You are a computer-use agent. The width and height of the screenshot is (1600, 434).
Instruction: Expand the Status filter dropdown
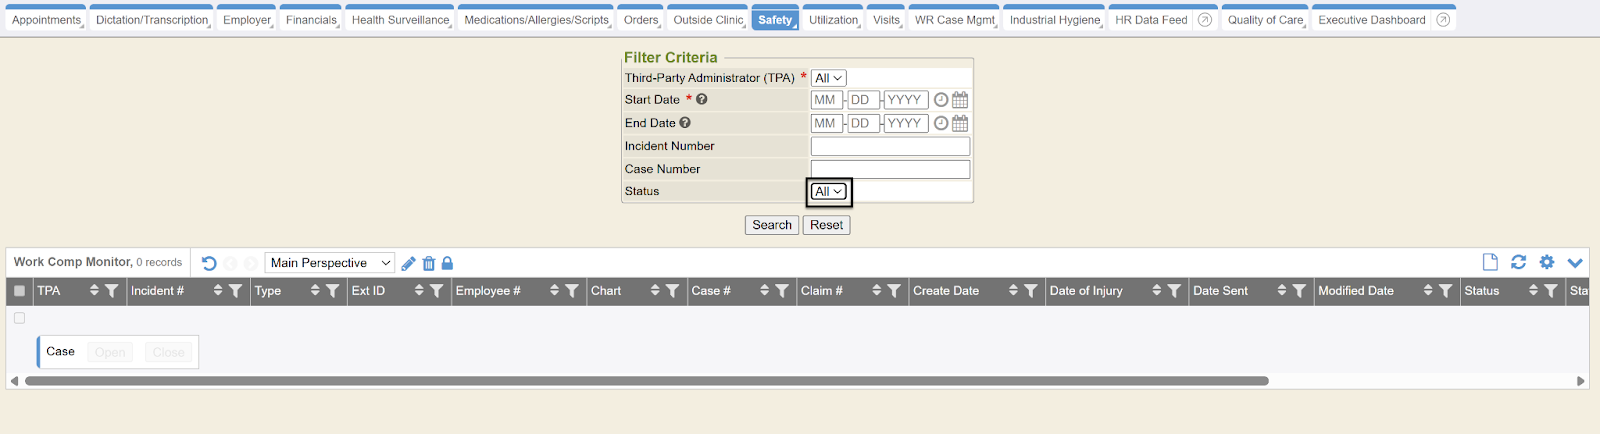click(829, 191)
